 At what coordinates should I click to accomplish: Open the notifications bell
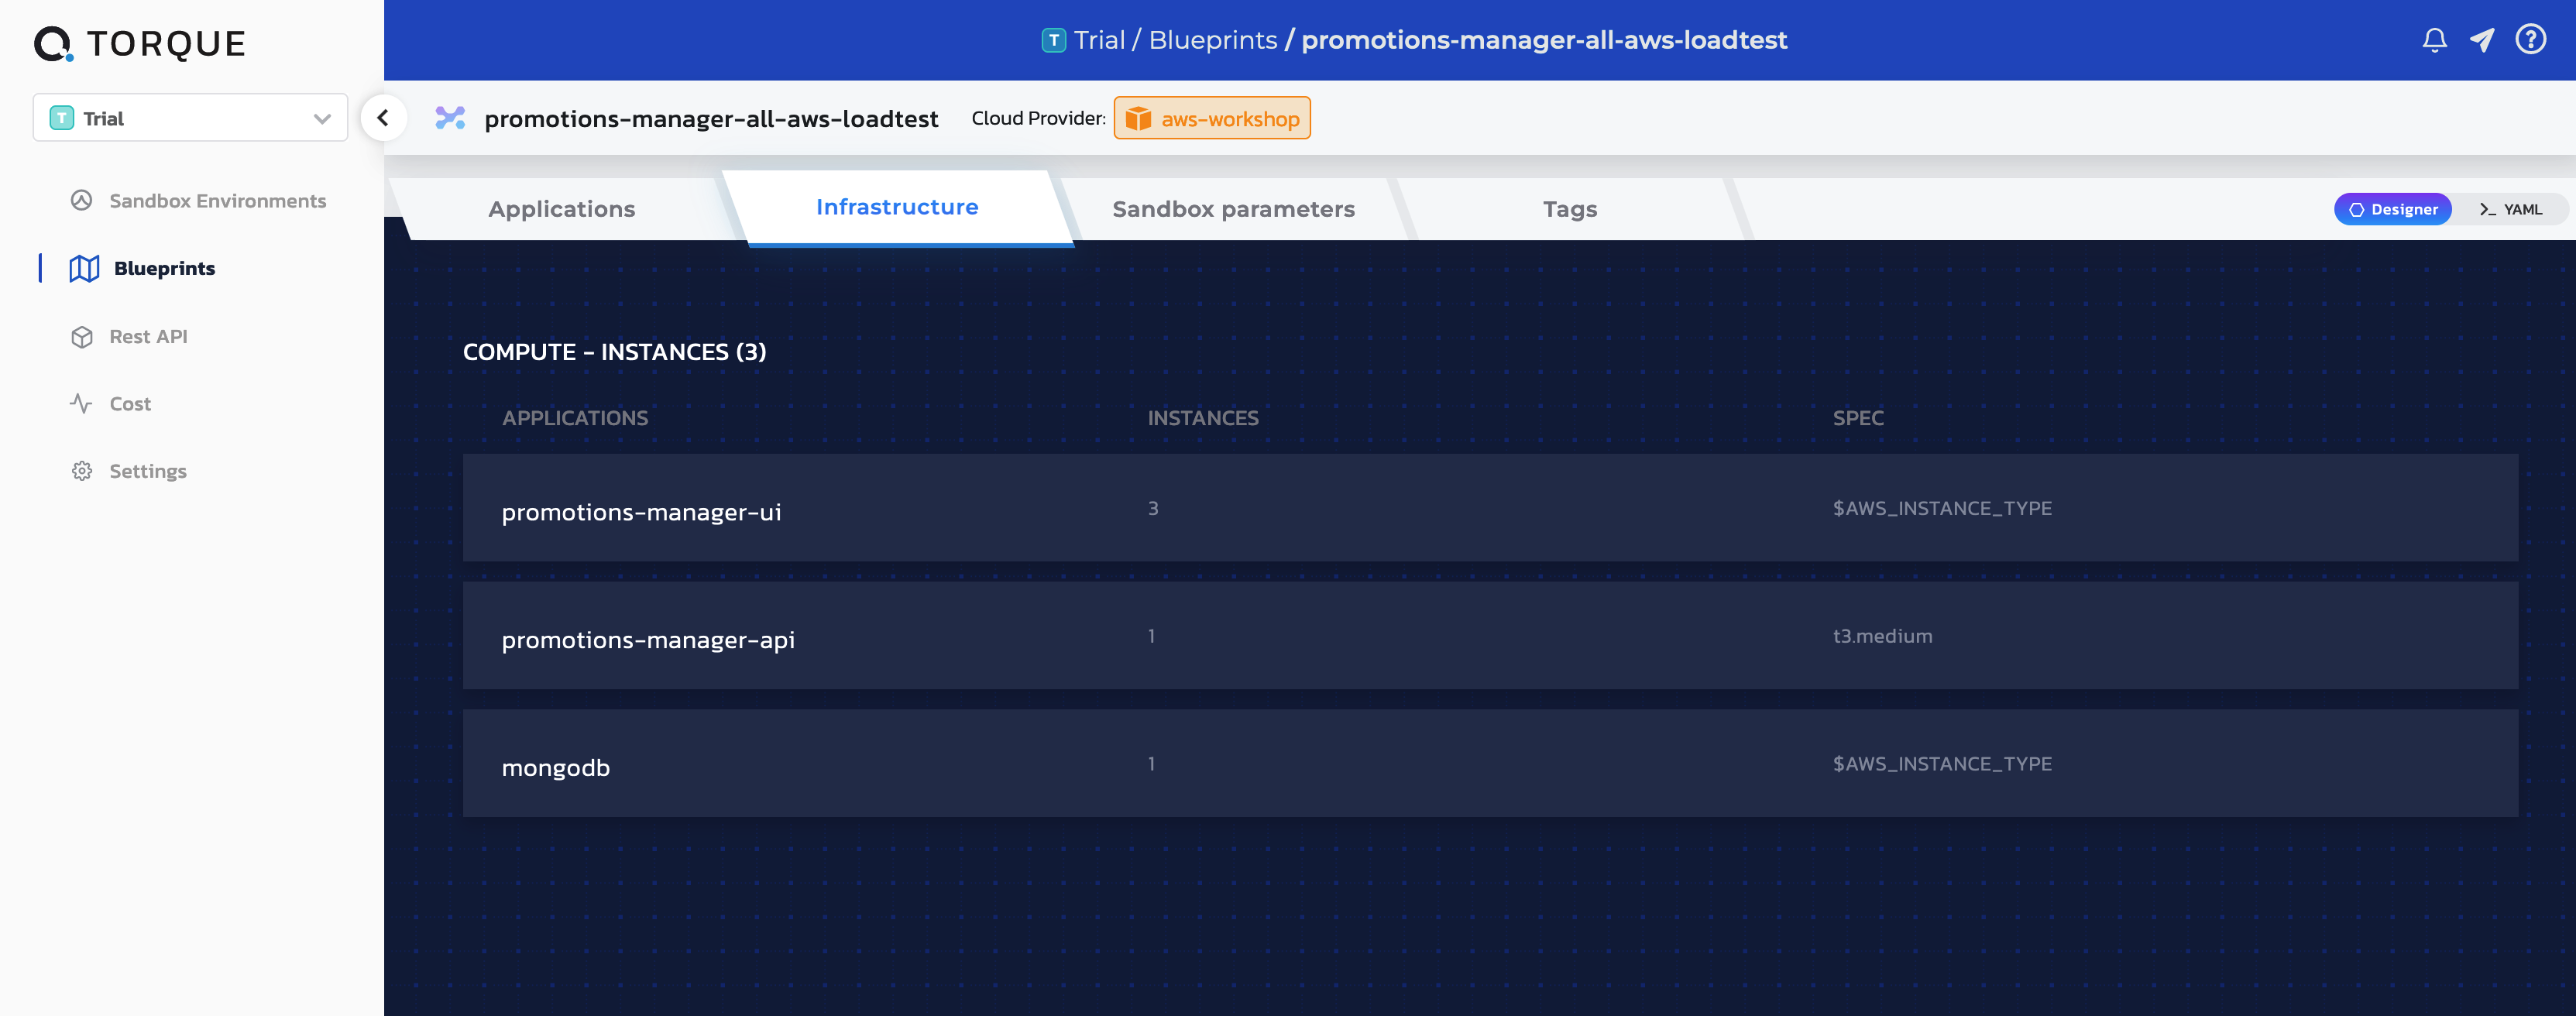2435,40
